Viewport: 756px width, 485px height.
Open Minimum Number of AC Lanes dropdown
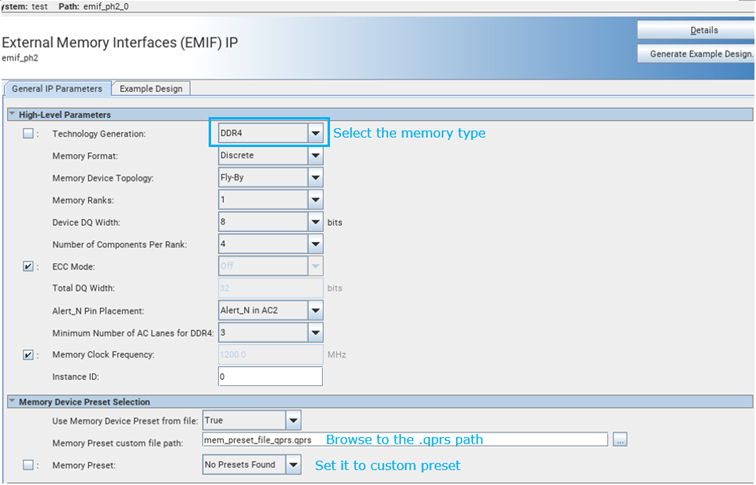[x=270, y=333]
